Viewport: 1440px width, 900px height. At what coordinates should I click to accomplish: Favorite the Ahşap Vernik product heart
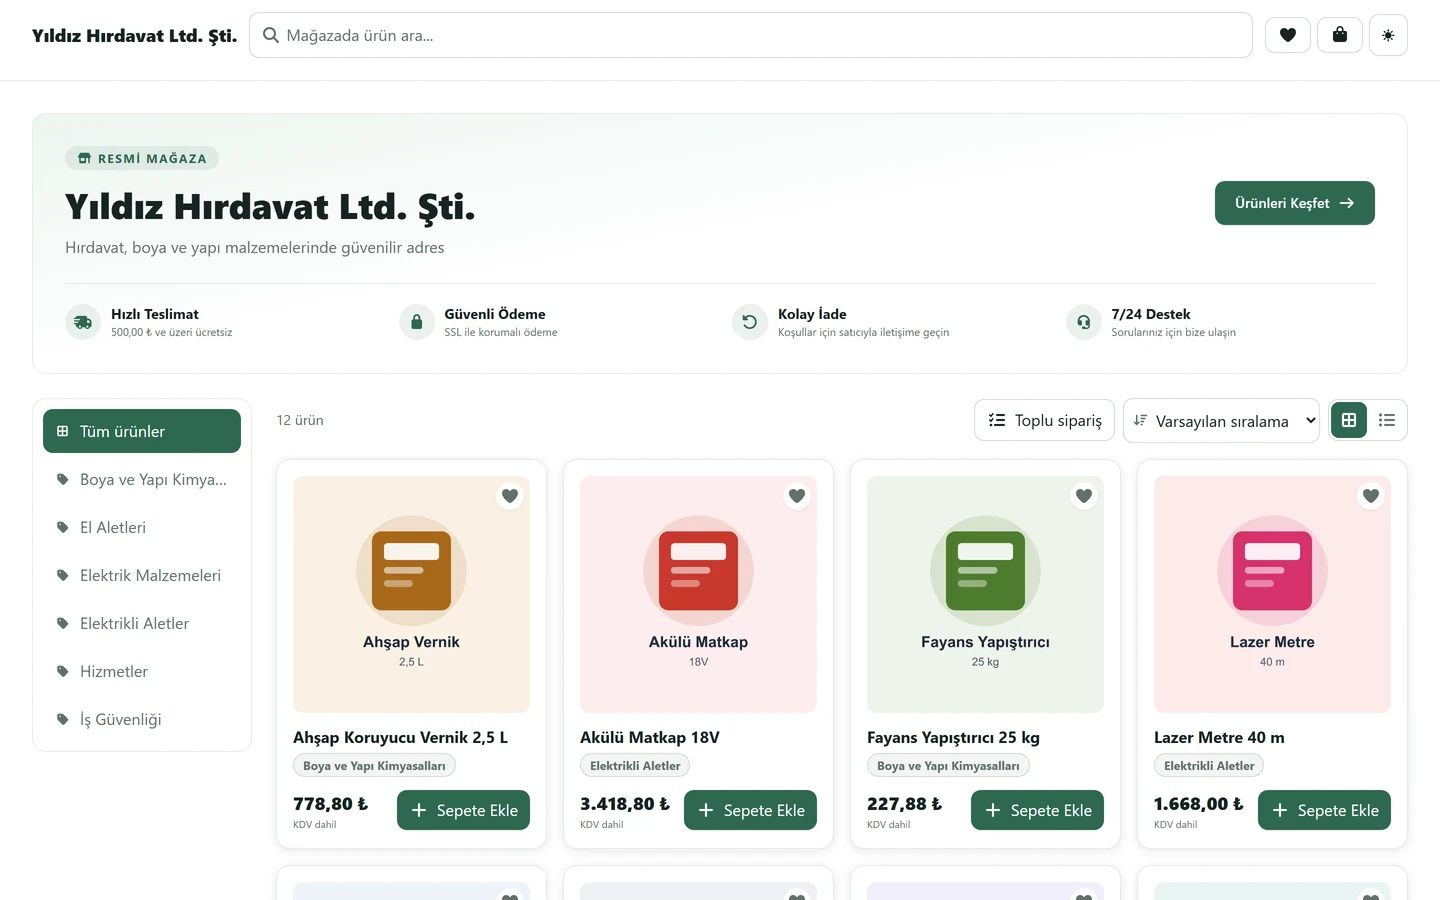[x=510, y=496]
